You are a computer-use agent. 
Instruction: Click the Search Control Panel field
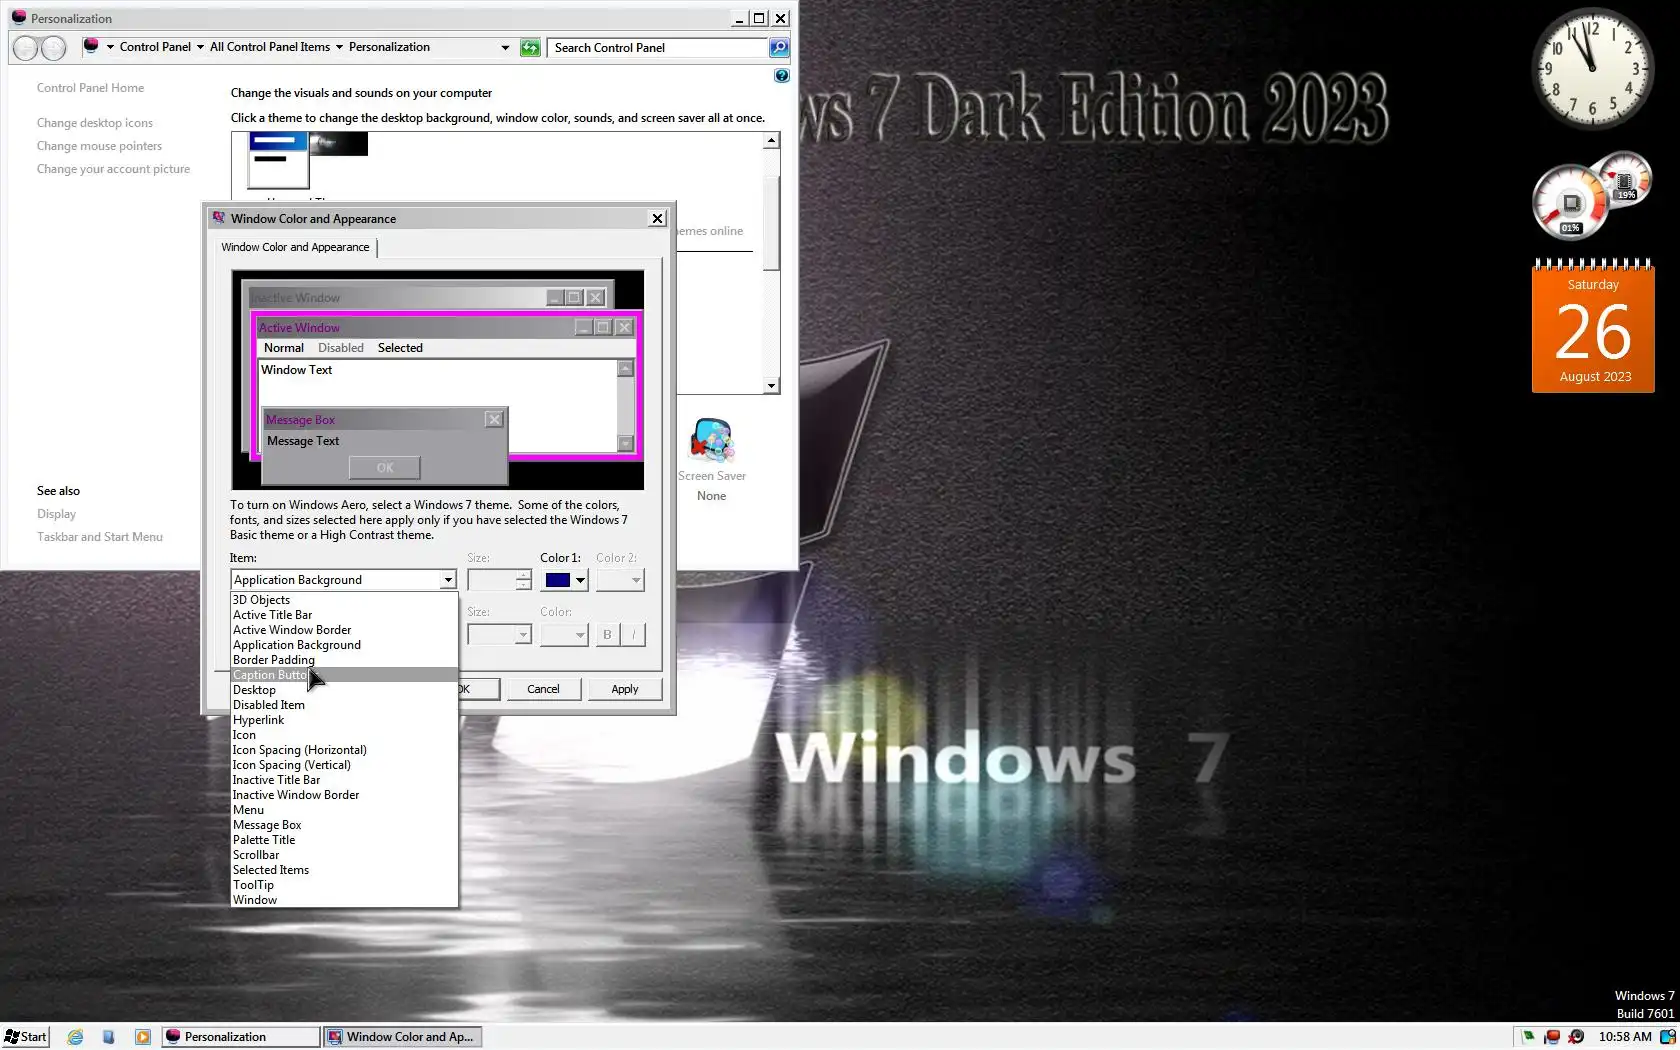click(658, 47)
